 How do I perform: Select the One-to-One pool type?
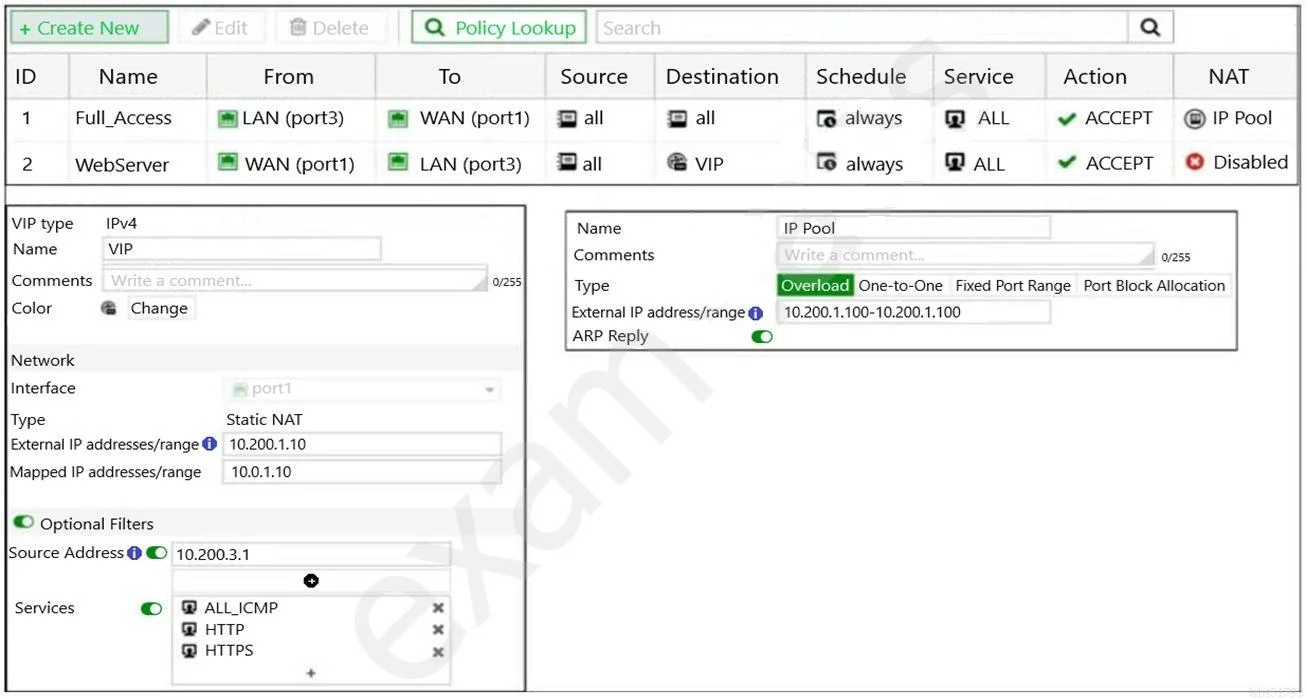(900, 286)
